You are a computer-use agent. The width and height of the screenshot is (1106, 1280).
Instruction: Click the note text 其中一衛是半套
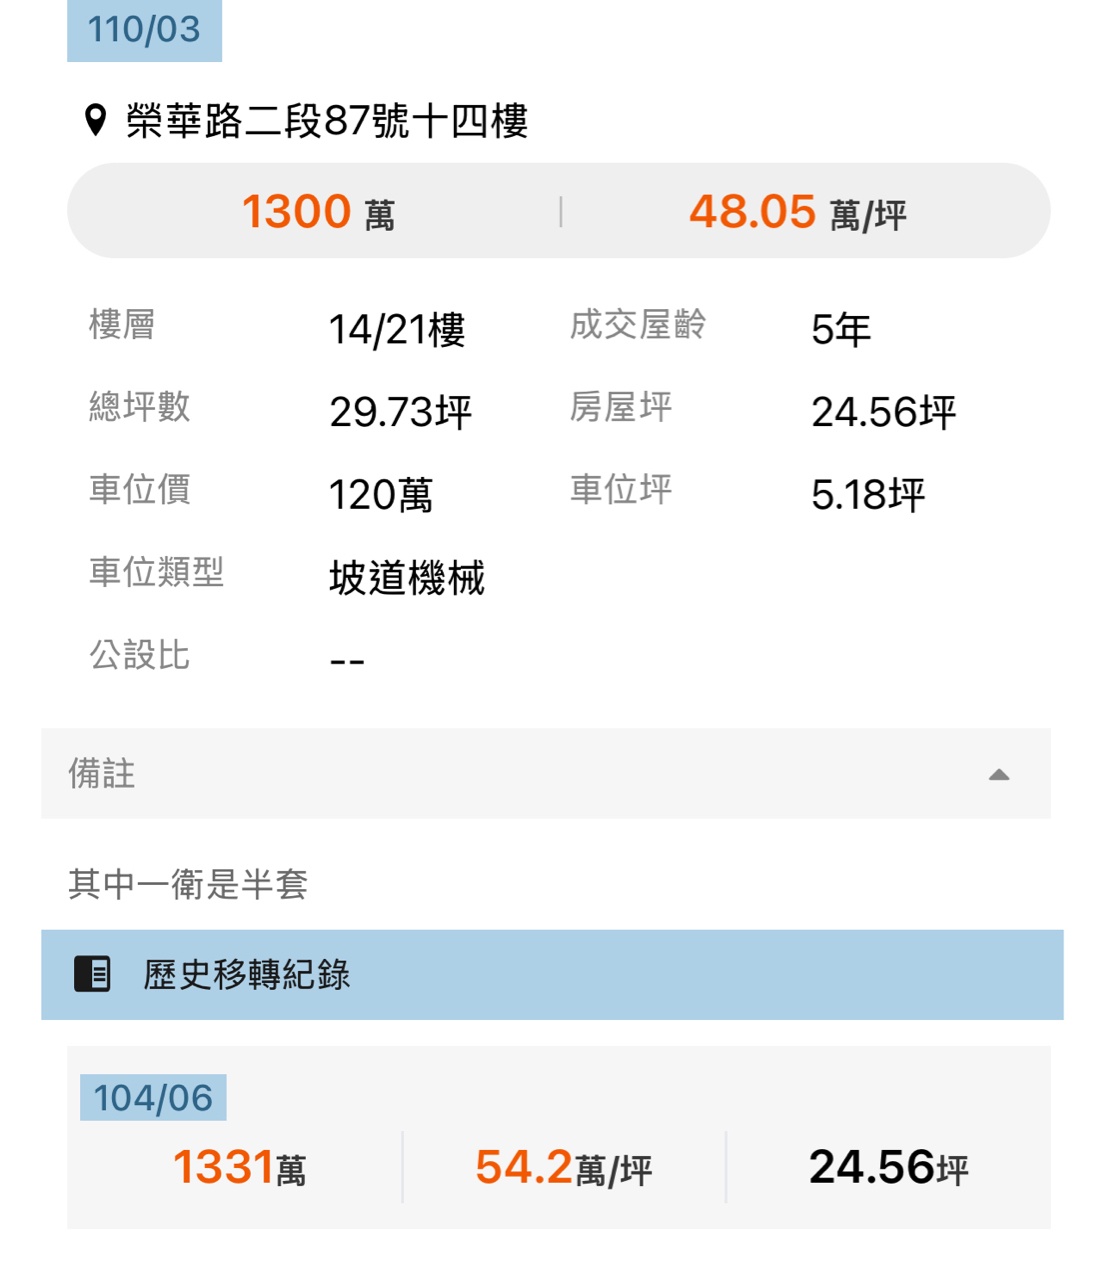pyautogui.click(x=188, y=884)
